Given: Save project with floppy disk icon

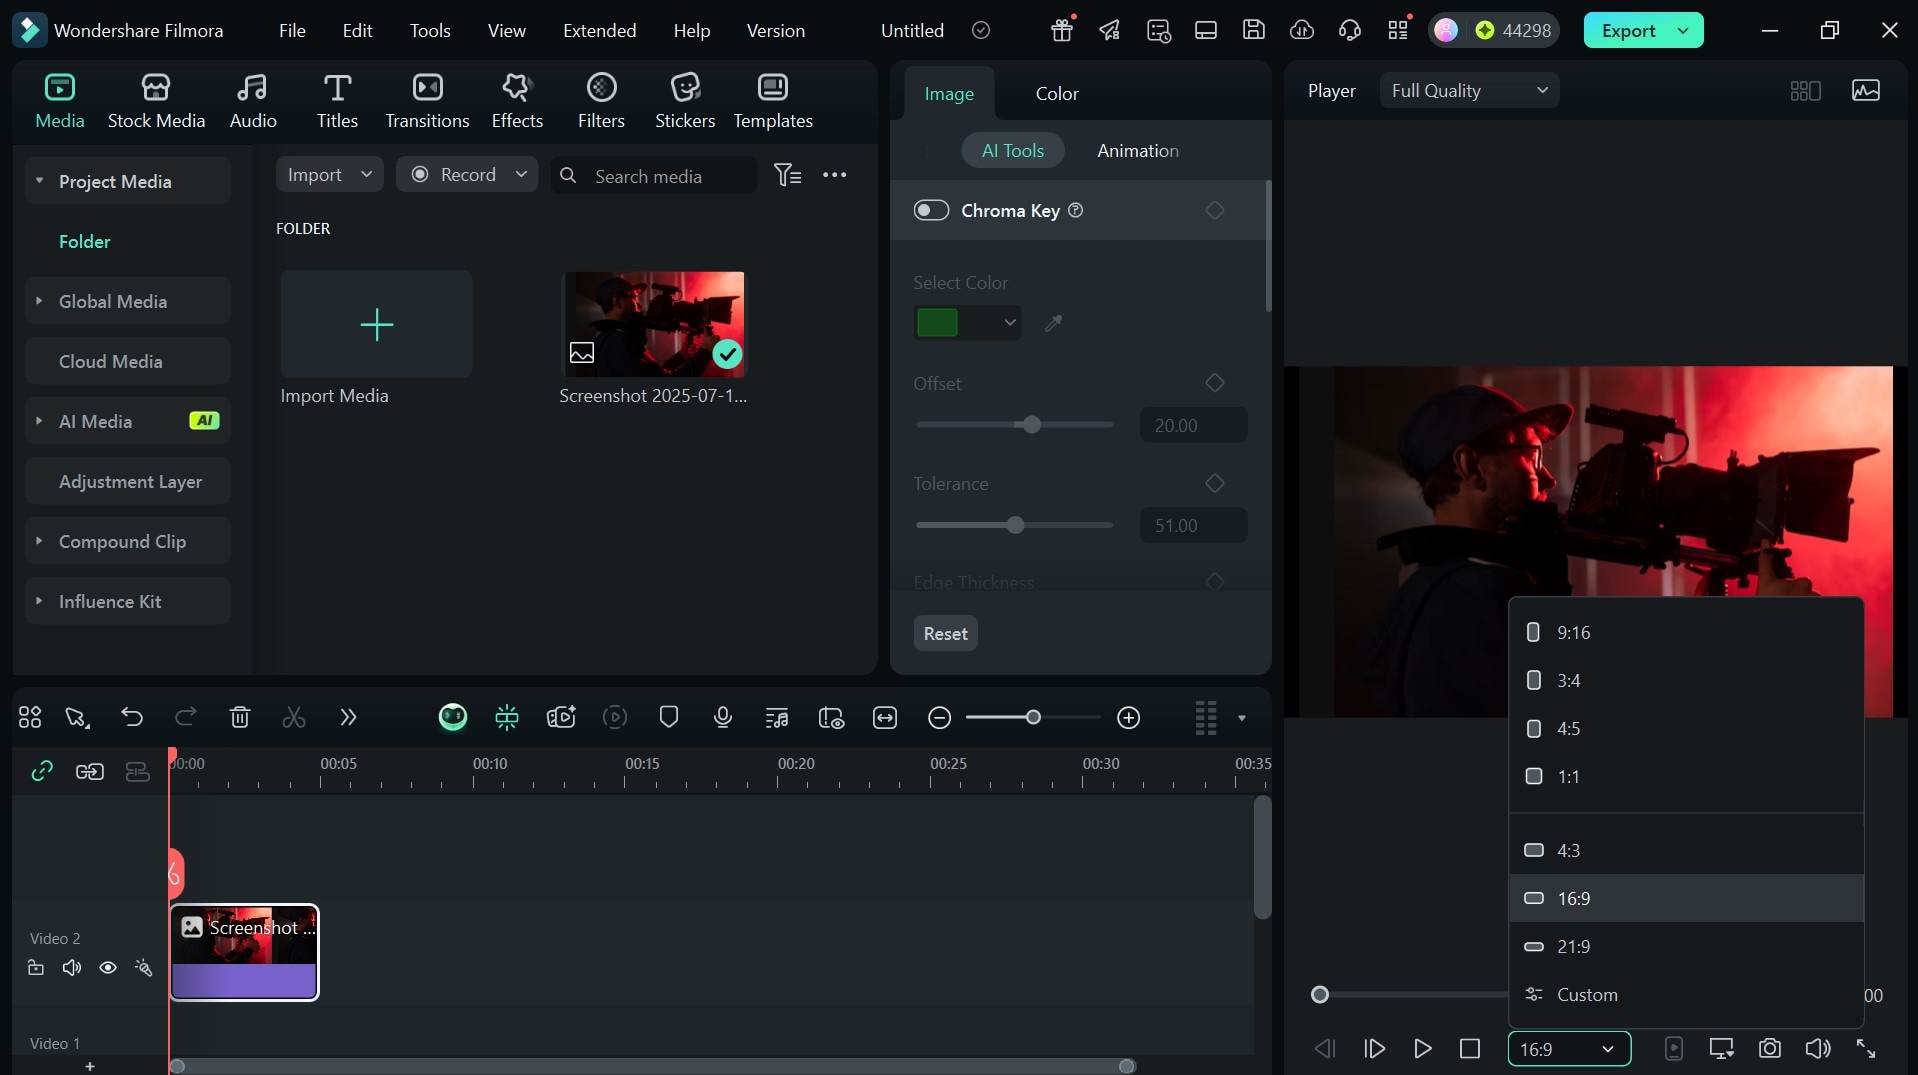Looking at the screenshot, I should pyautogui.click(x=1254, y=30).
